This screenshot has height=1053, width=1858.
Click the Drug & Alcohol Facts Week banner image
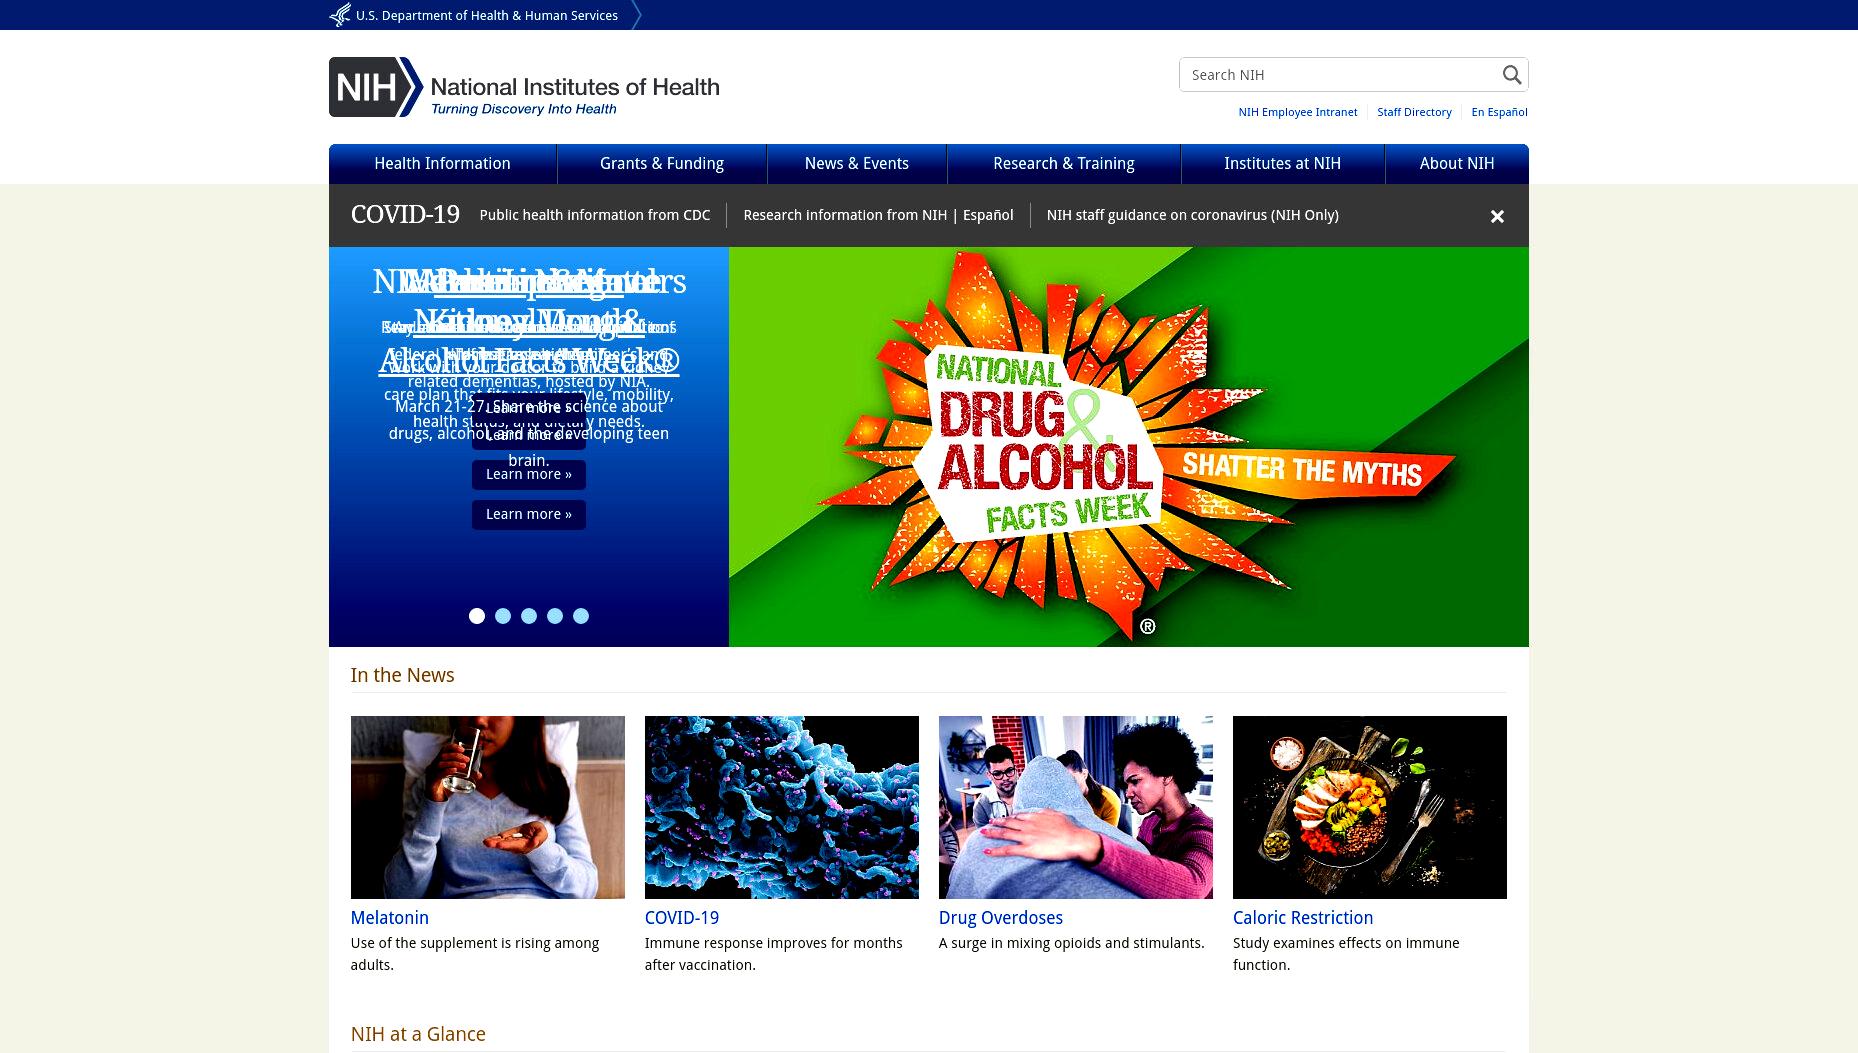(1129, 447)
